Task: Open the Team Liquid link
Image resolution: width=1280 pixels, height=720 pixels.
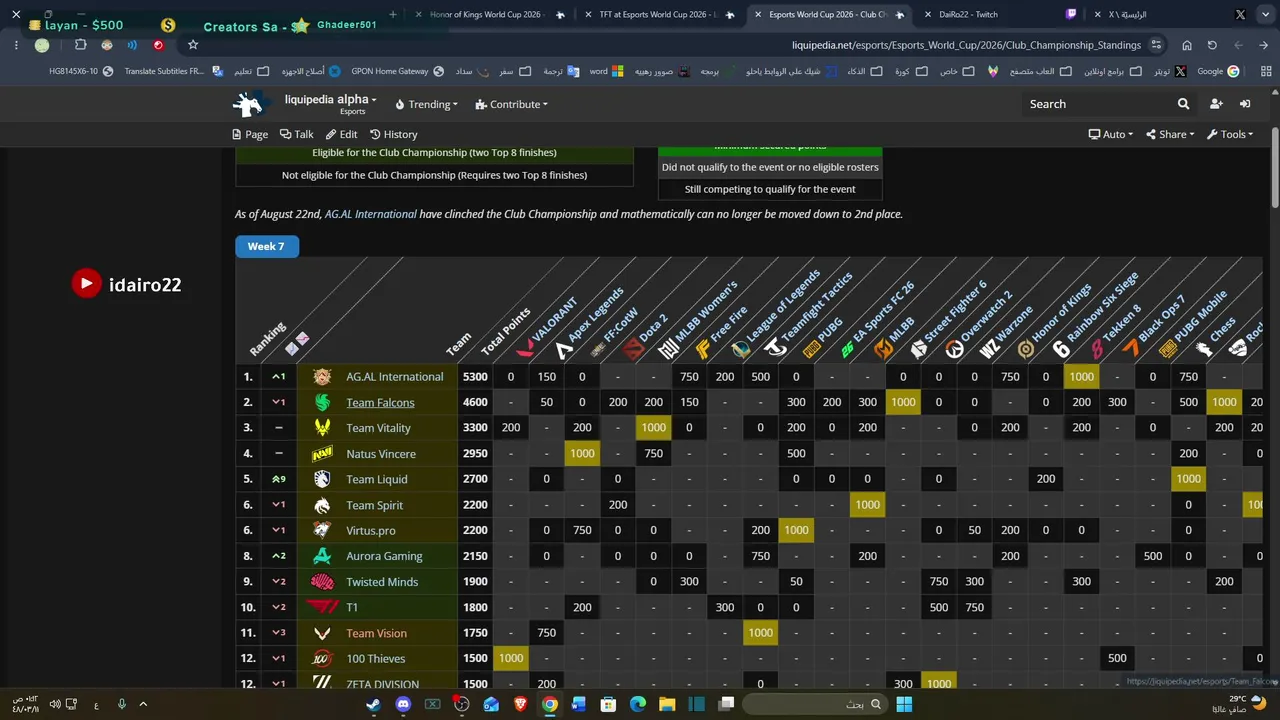Action: (376, 480)
